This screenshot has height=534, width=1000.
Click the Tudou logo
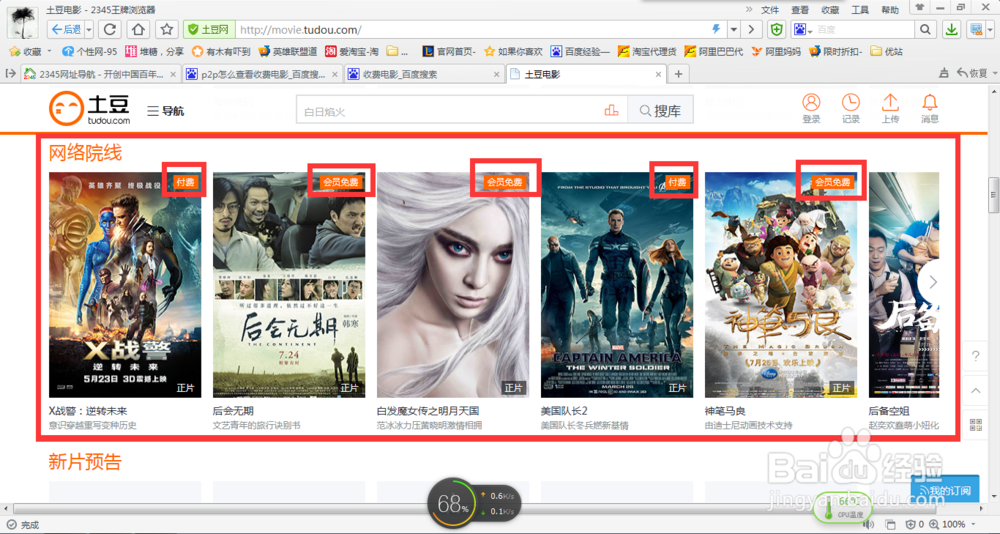click(x=89, y=108)
